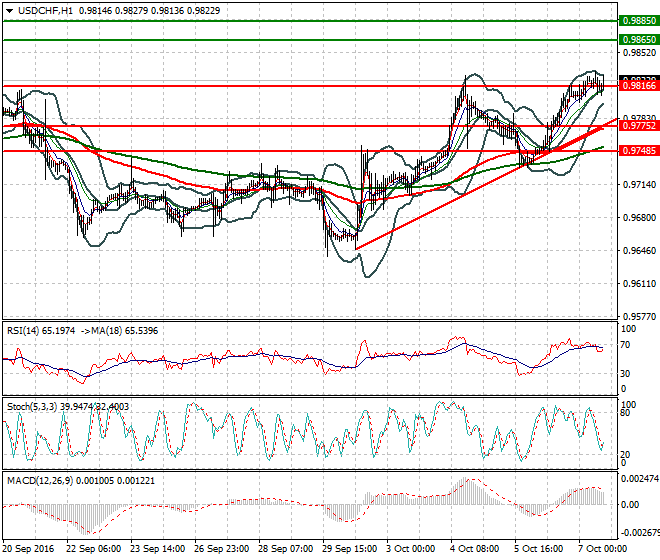660x560 pixels.
Task: Select the Stochastic 80 level scale label
Action: 625,413
